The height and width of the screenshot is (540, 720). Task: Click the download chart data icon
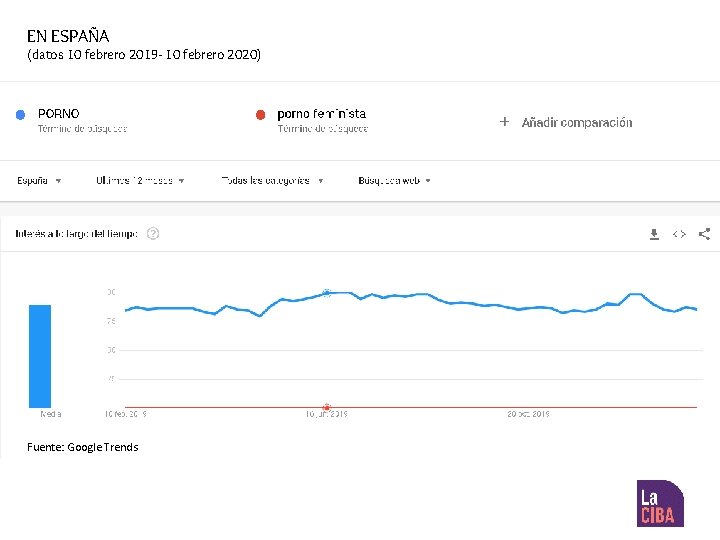point(654,234)
